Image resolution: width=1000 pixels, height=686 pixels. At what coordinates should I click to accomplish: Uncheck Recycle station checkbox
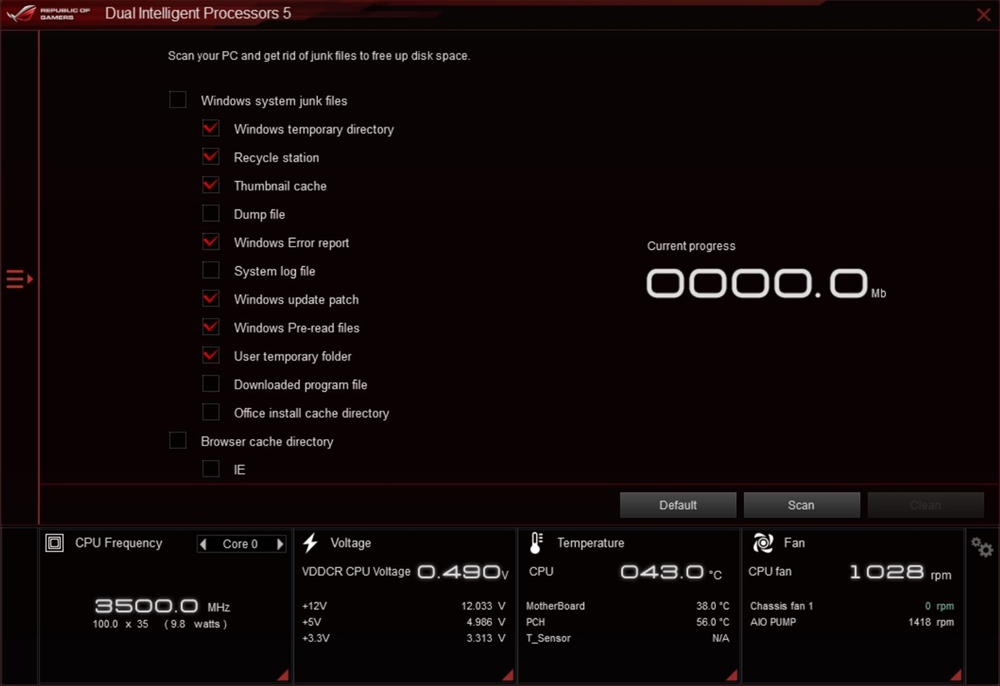pyautogui.click(x=211, y=157)
